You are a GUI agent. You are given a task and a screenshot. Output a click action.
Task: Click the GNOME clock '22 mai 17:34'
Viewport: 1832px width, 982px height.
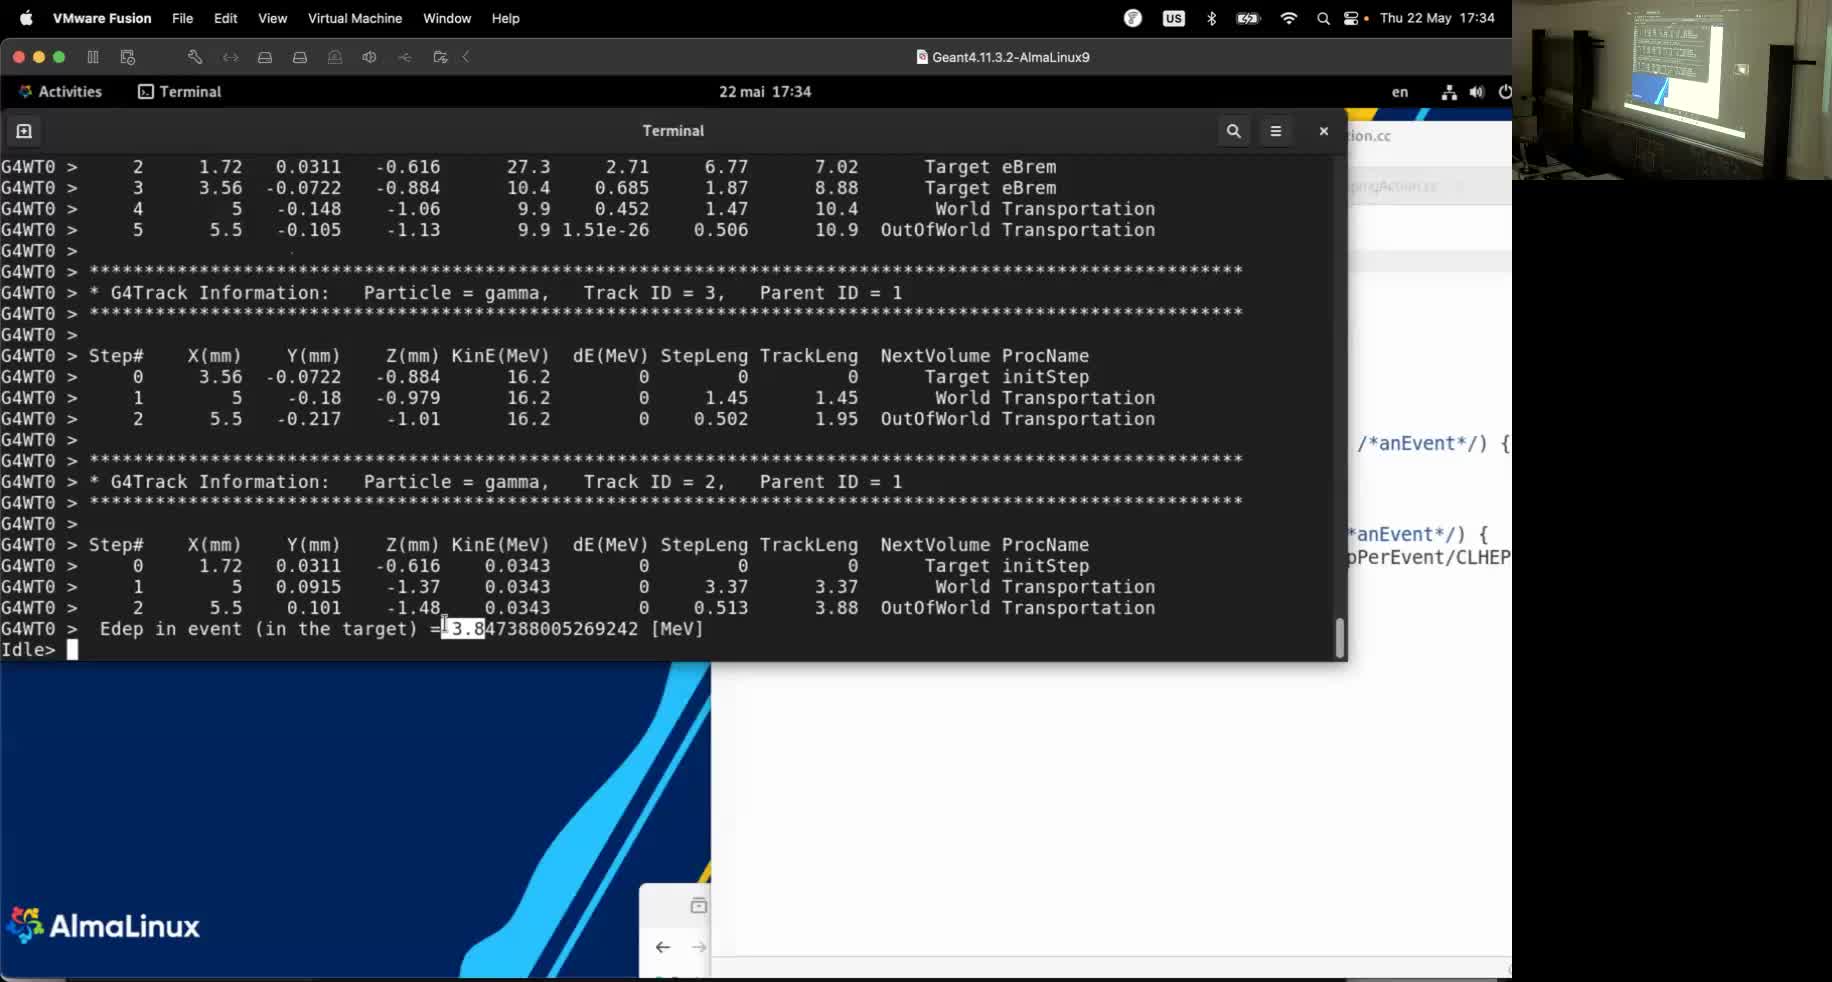click(764, 92)
